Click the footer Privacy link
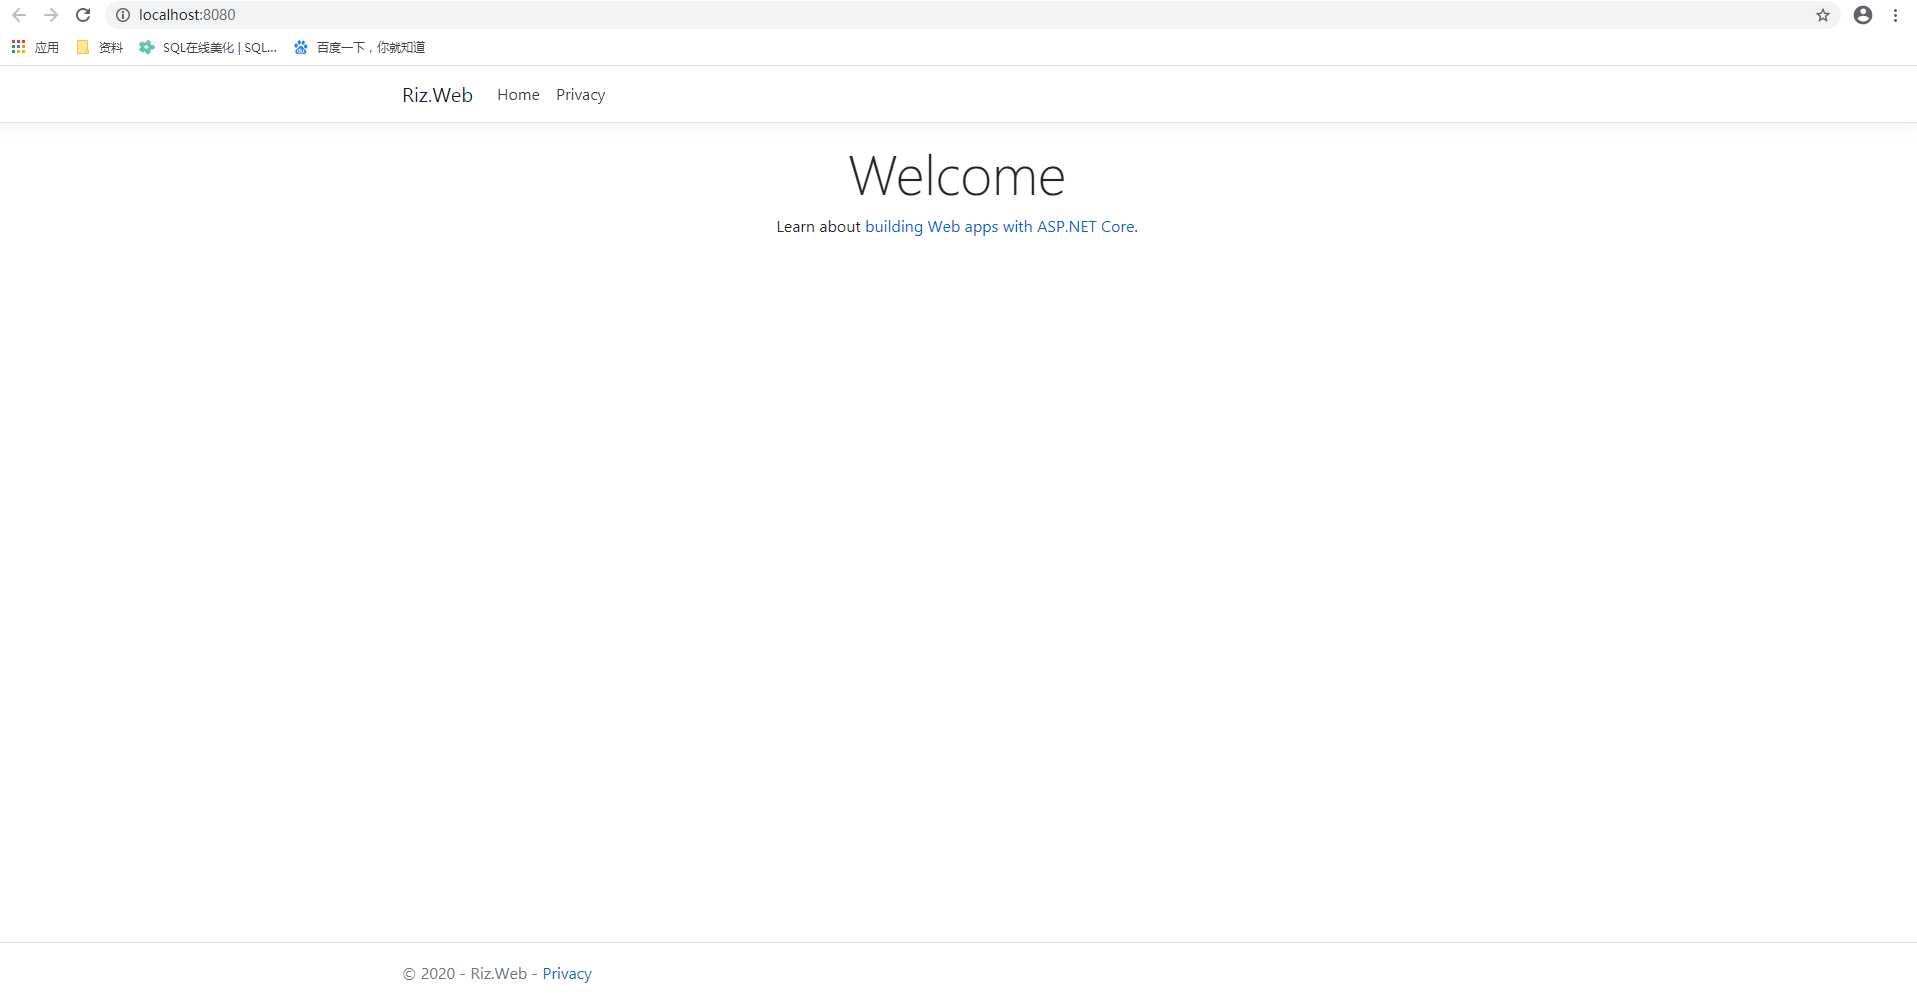Image resolution: width=1917 pixels, height=1001 pixels. point(567,974)
